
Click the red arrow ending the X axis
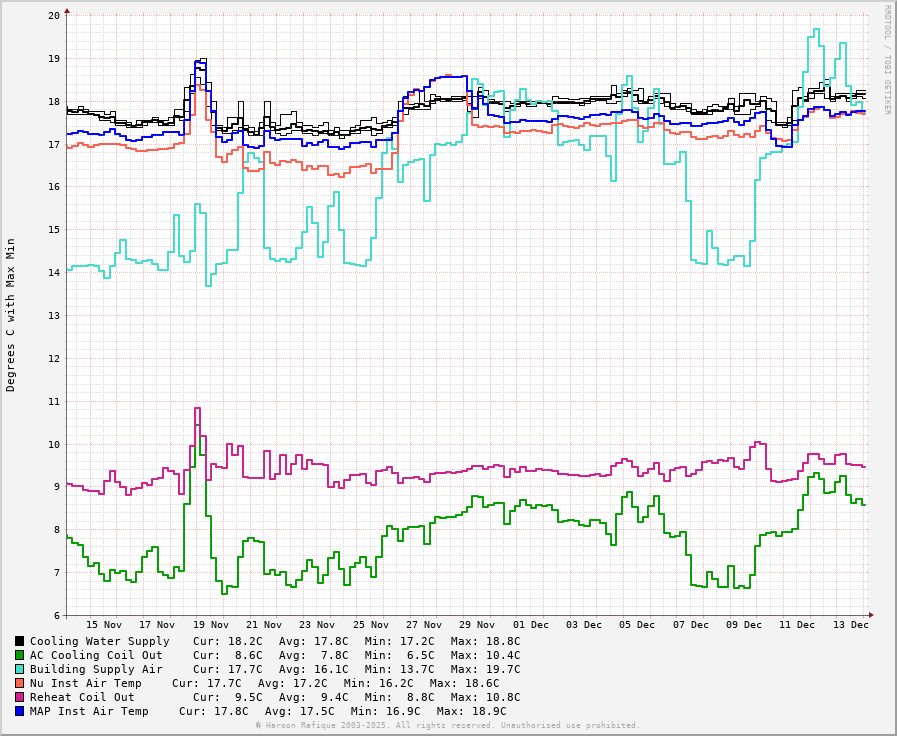coord(871,615)
